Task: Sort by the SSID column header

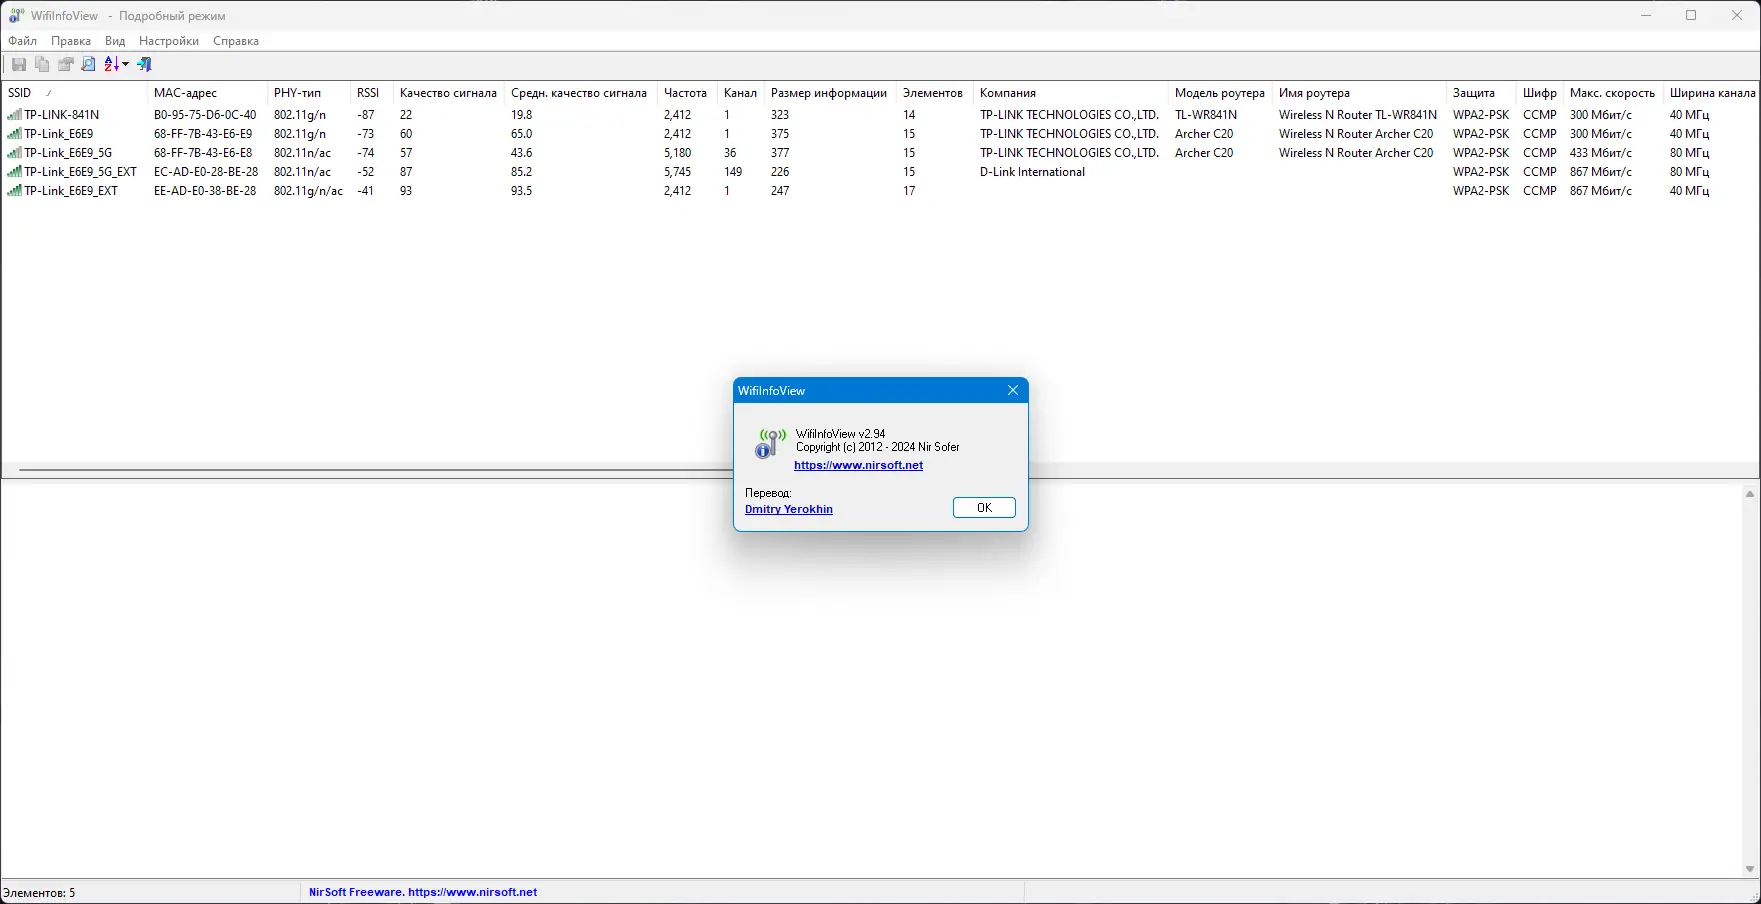Action: click(74, 93)
